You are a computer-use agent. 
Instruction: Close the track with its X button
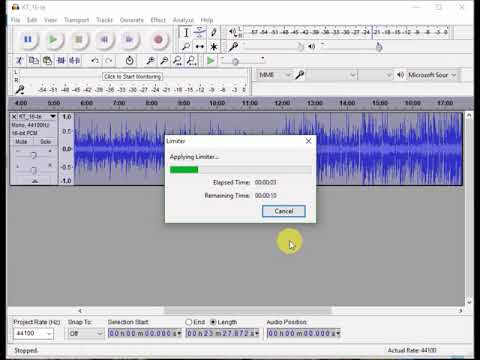(x=14, y=116)
